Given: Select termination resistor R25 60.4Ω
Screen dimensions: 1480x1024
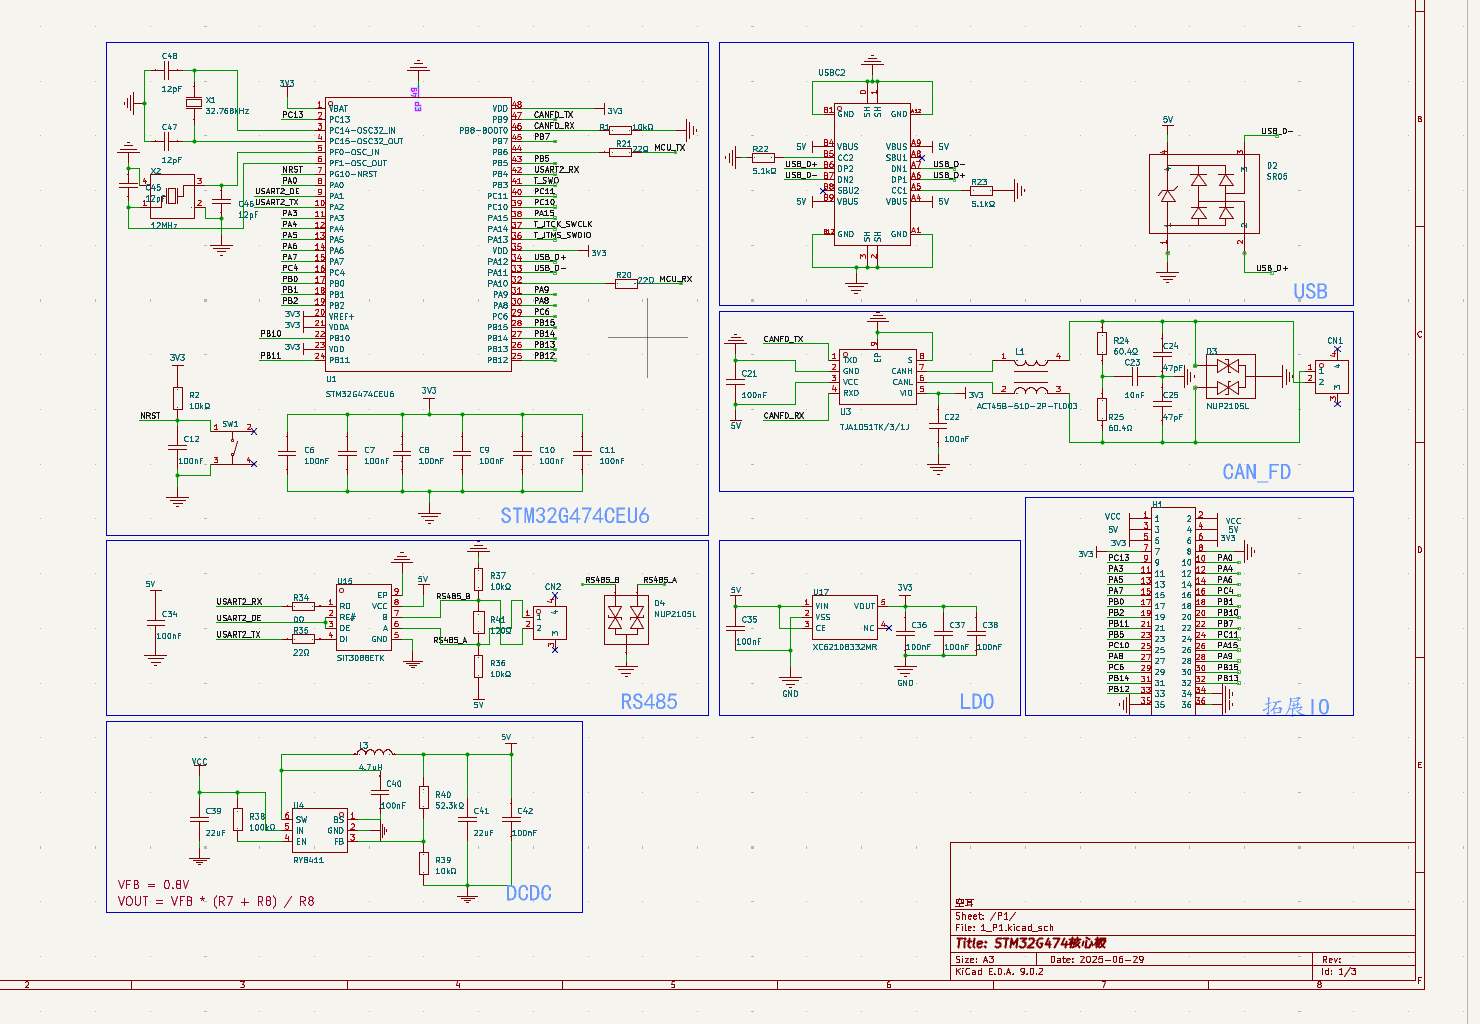Looking at the screenshot, I should click(1102, 410).
